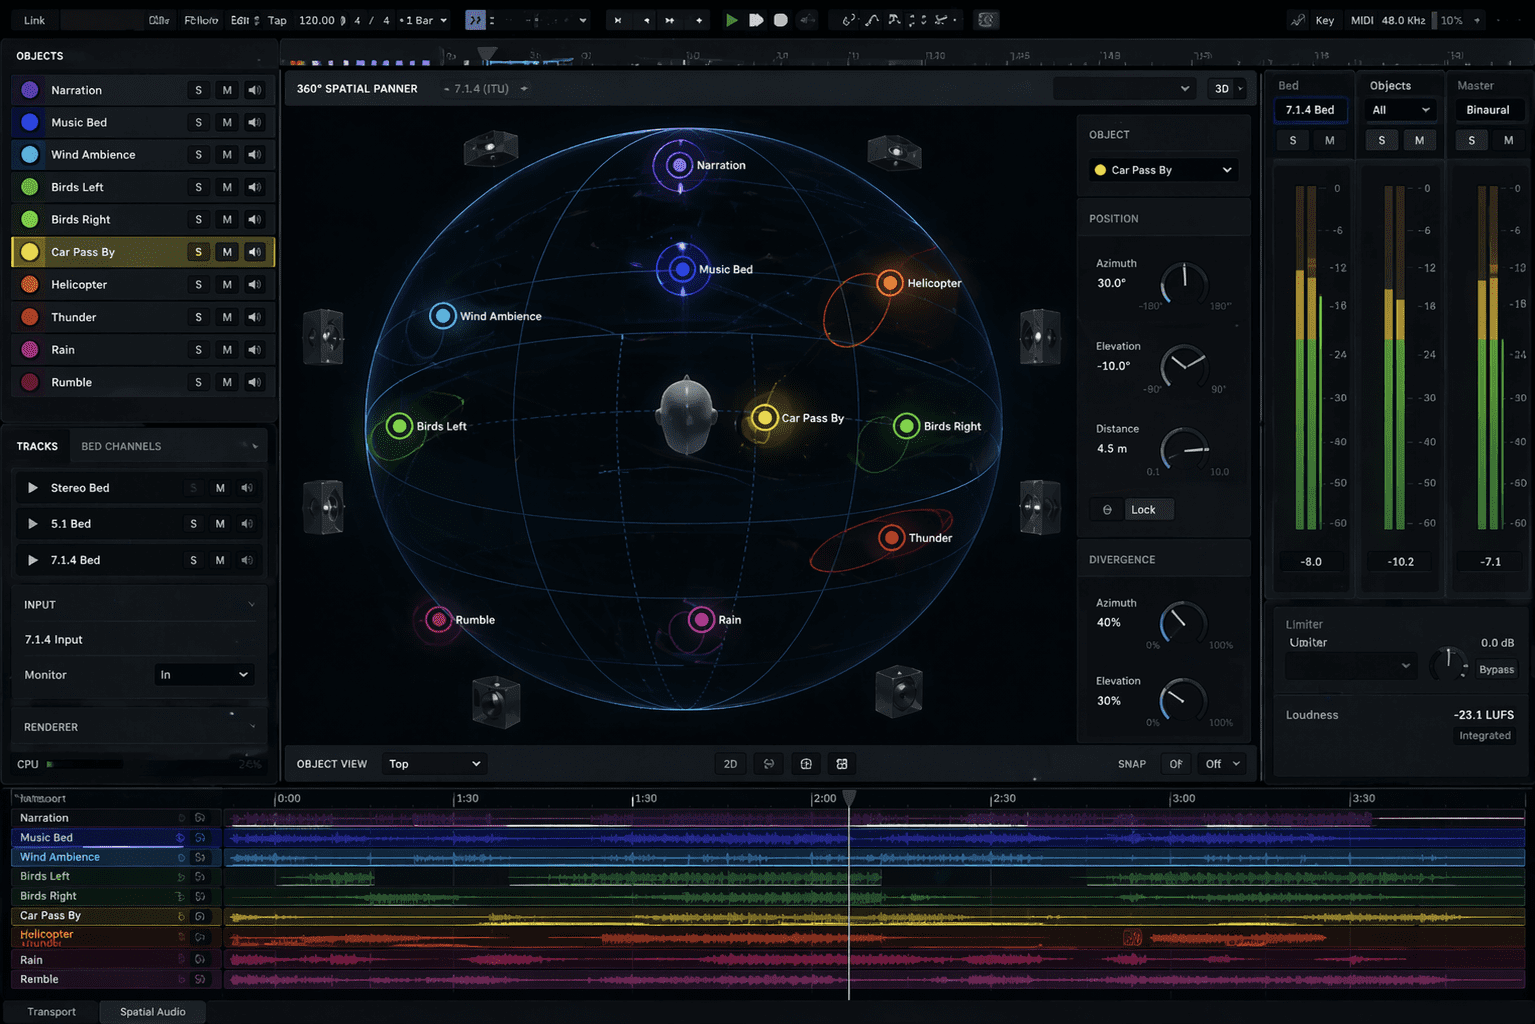Select the Binaural master output button
Screen dimensions: 1535x1024
coord(1488,110)
